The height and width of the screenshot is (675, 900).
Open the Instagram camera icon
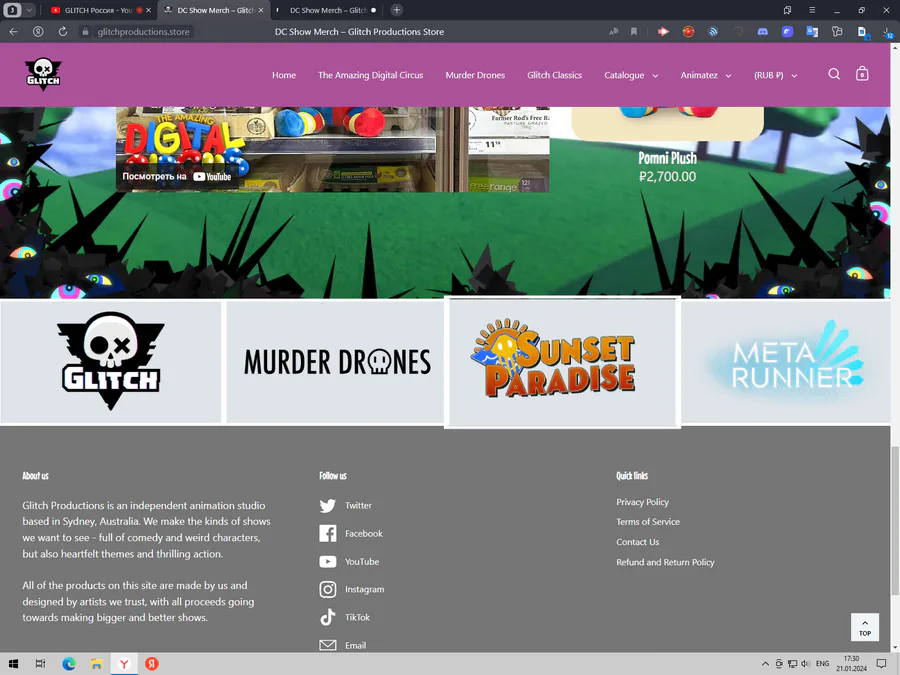(328, 589)
